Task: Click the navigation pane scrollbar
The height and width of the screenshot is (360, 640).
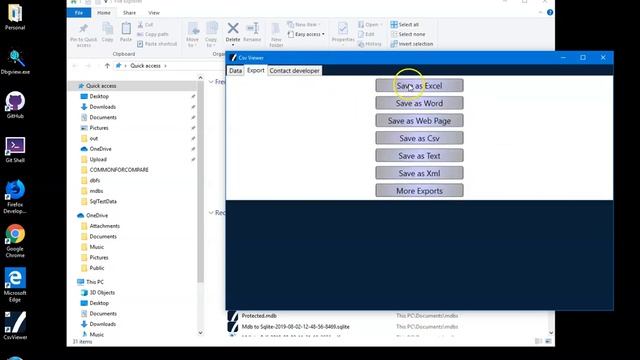Action: tap(200, 182)
